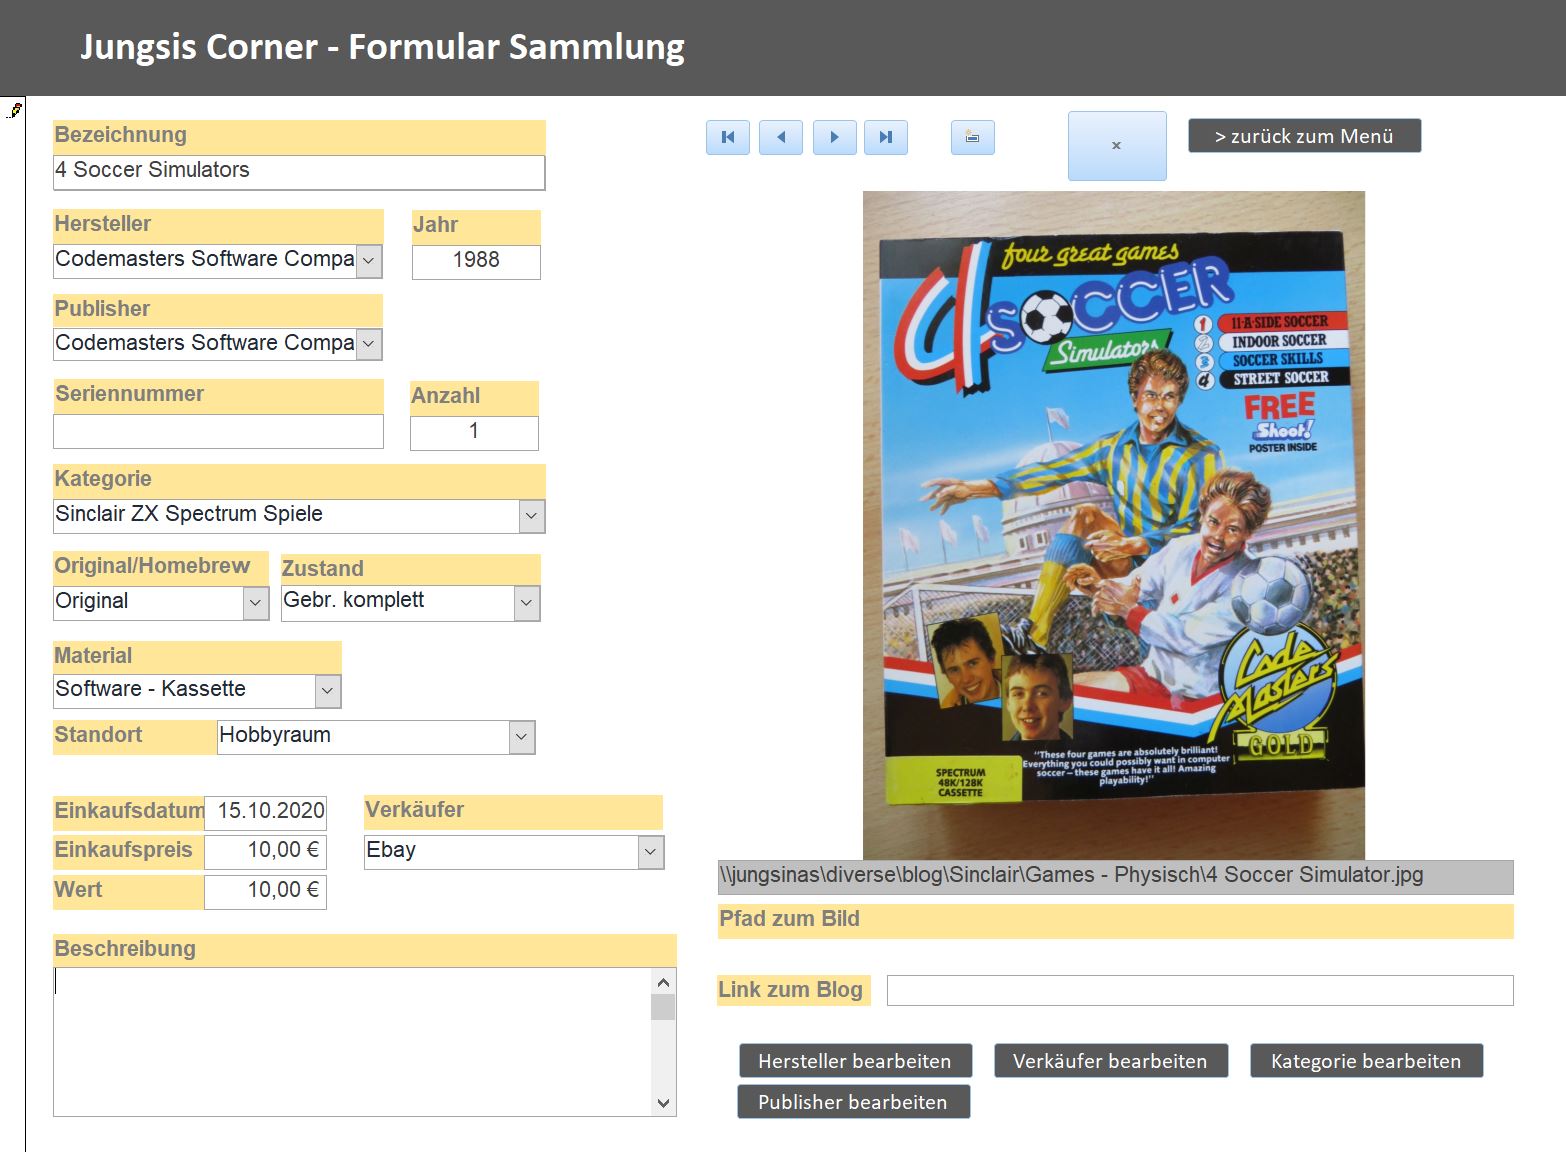The width and height of the screenshot is (1566, 1152).
Task: Open the Hersteller dropdown
Action: point(369,261)
